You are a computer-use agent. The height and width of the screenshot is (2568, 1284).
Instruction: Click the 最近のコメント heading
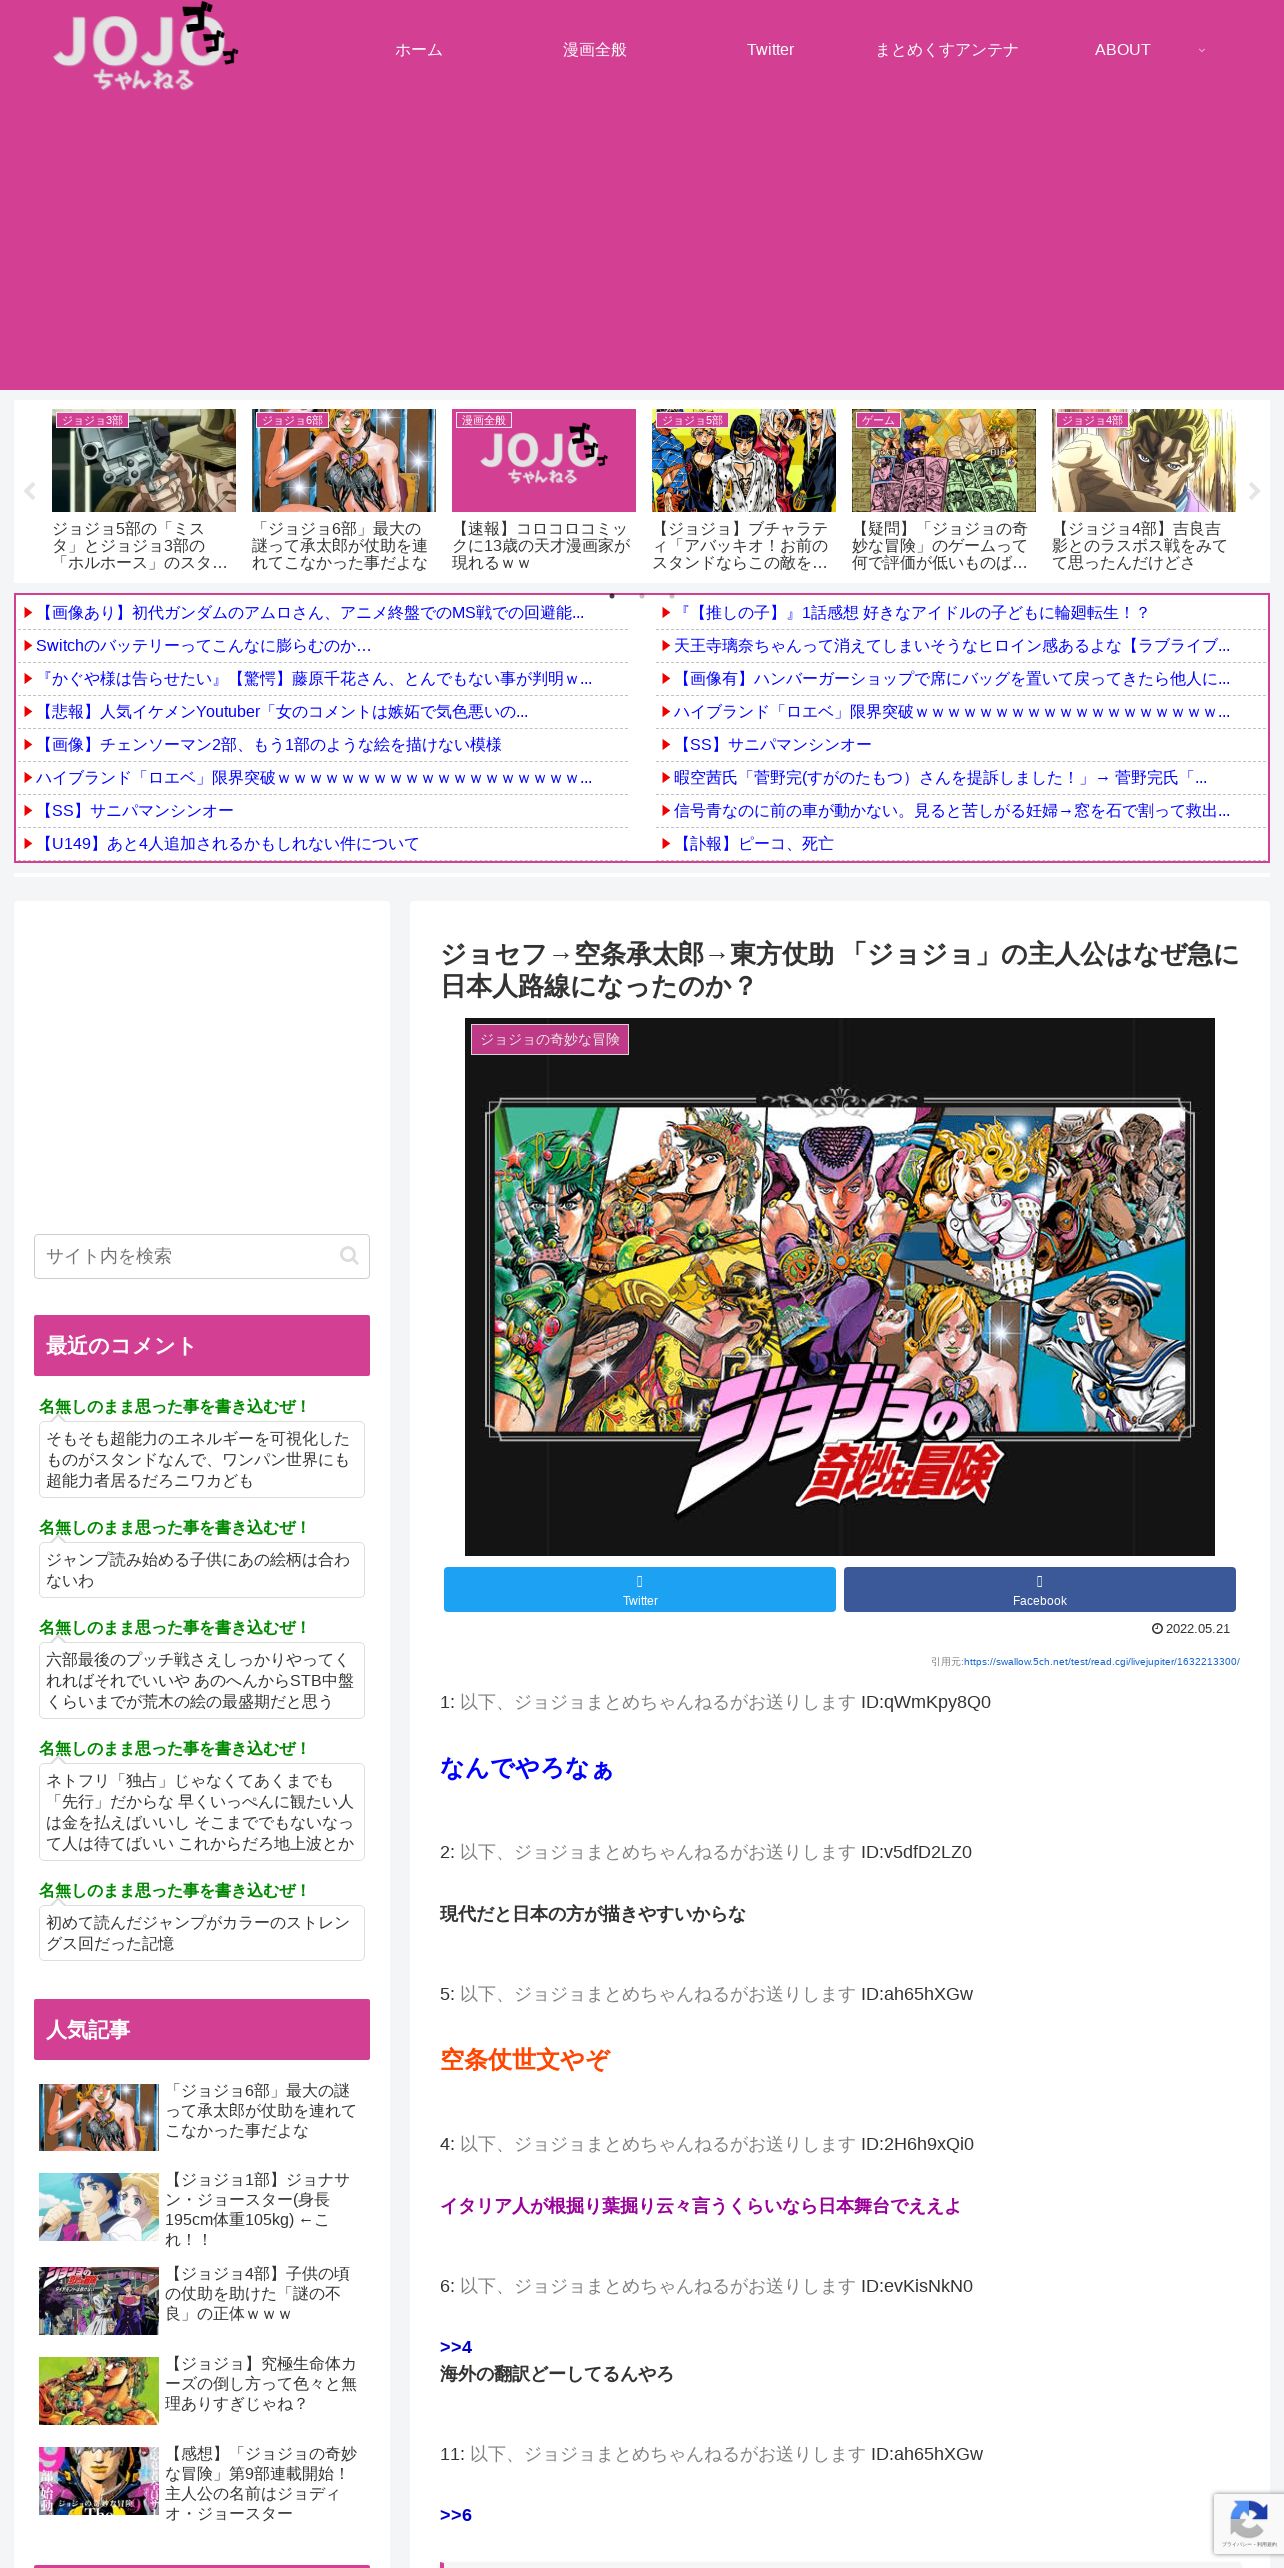(202, 1345)
